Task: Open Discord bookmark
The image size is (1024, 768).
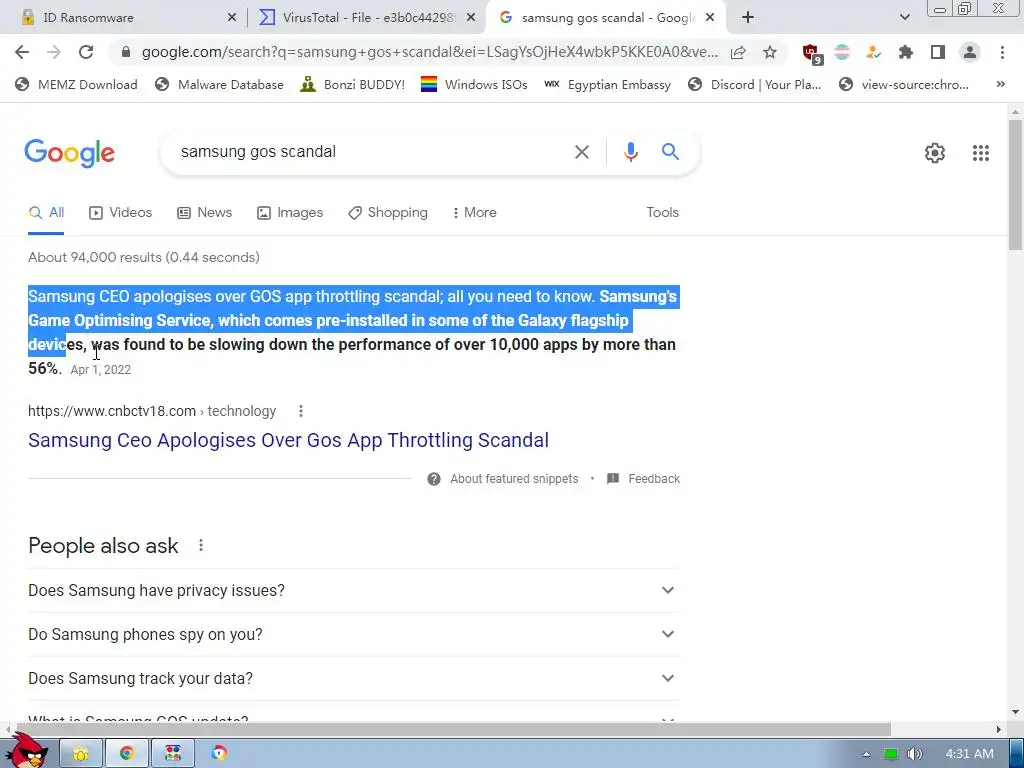Action: coord(754,84)
